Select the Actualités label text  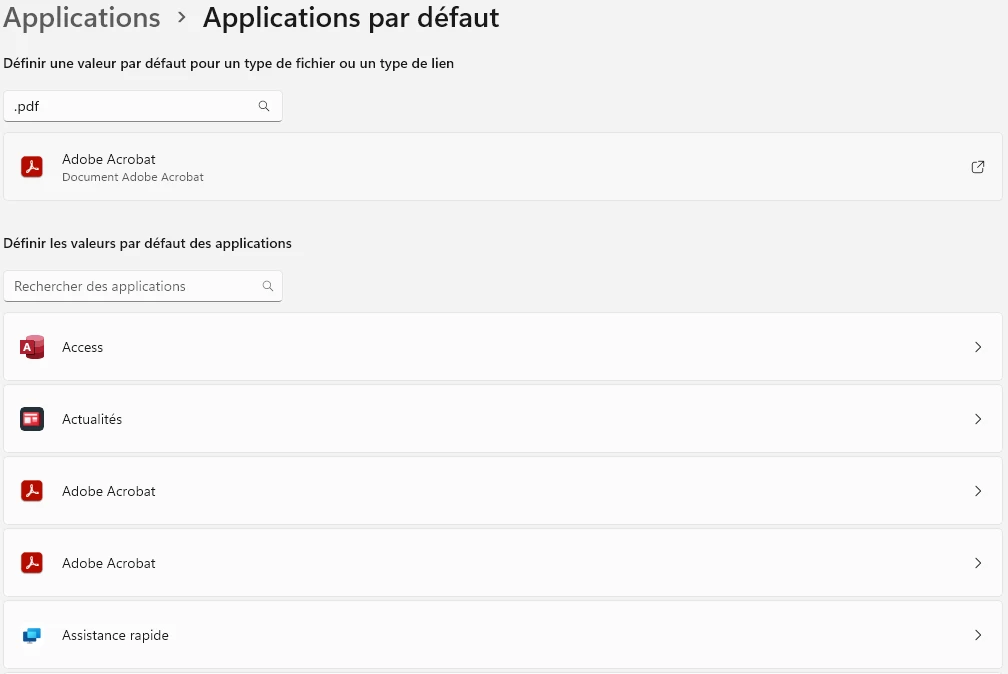92,419
